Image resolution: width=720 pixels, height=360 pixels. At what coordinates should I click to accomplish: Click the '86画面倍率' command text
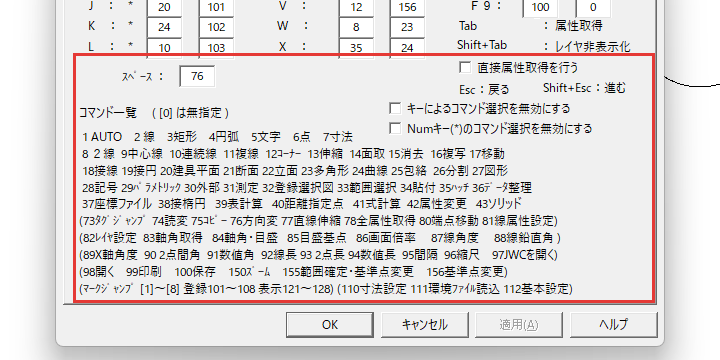386,238
